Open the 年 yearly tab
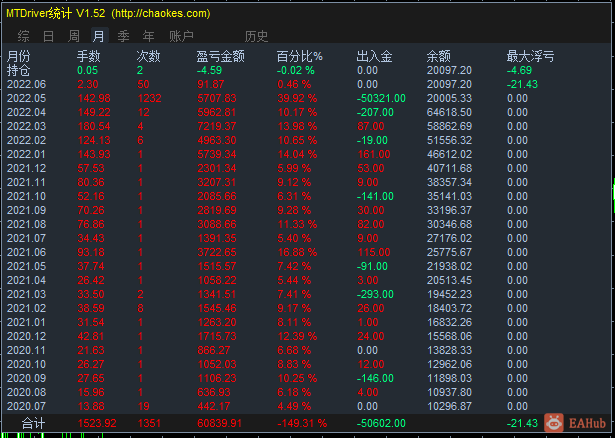Viewport: 615px width, 438px height. tap(148, 36)
